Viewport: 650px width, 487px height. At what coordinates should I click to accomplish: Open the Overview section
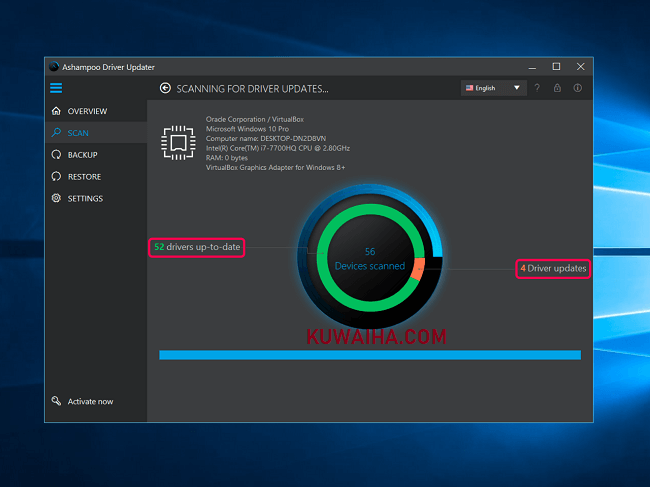click(96, 111)
